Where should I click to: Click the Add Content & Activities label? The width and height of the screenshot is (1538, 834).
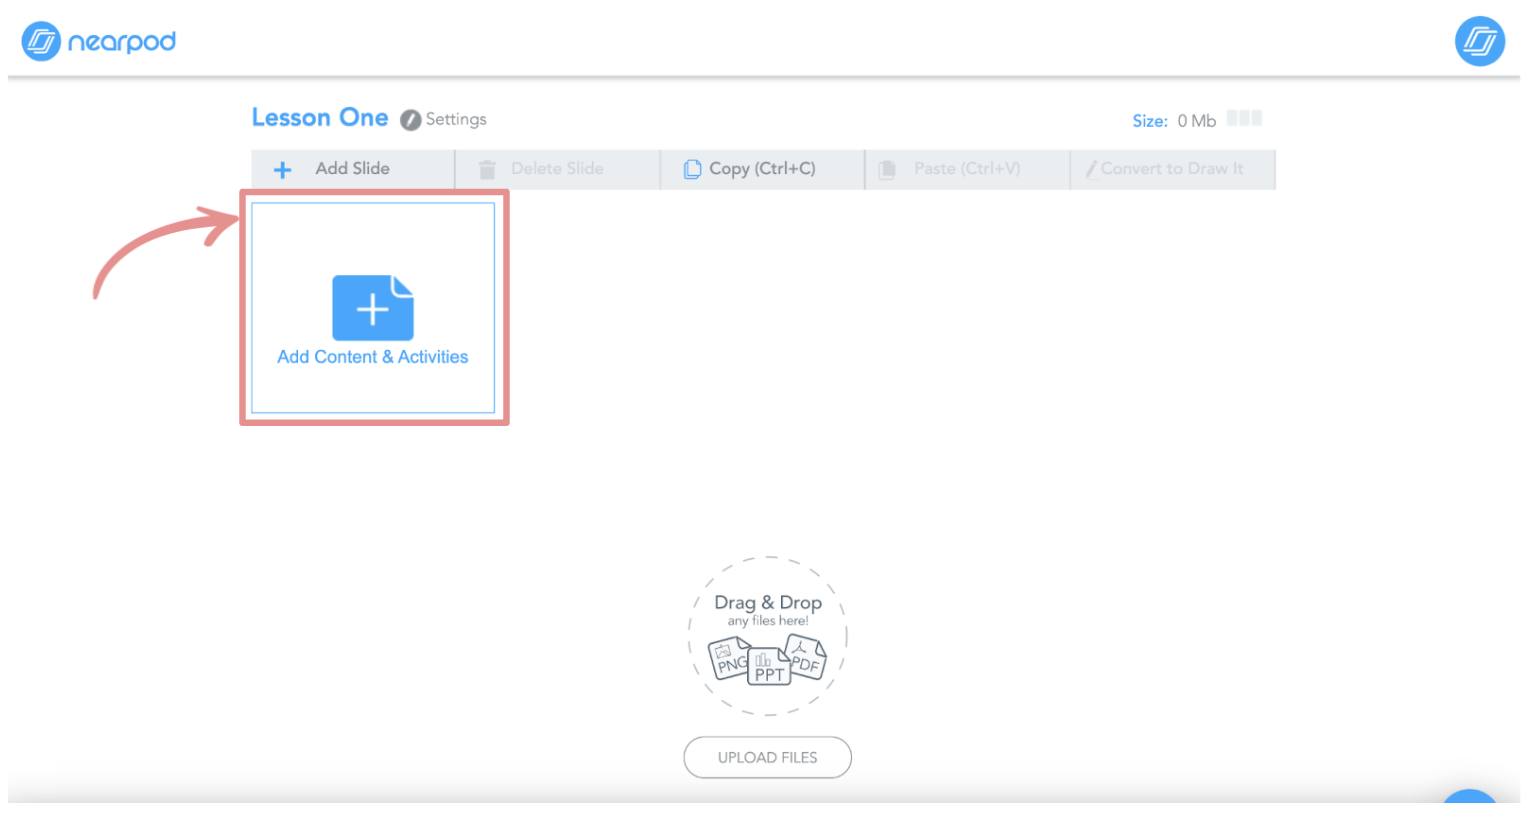pyautogui.click(x=372, y=357)
